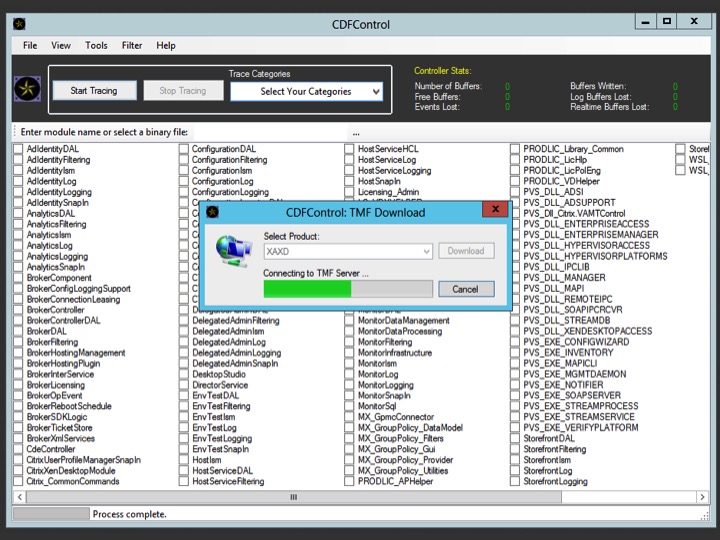Open the Filter menu

(132, 45)
